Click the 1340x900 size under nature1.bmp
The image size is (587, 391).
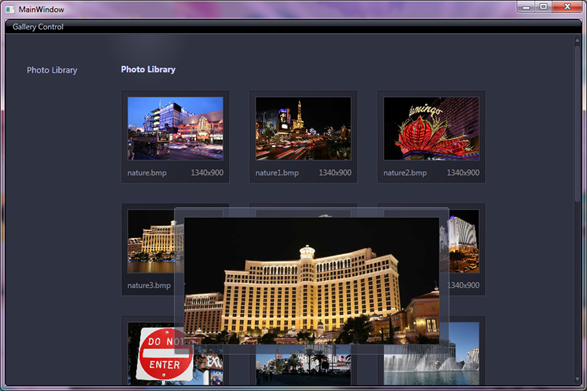click(x=335, y=173)
